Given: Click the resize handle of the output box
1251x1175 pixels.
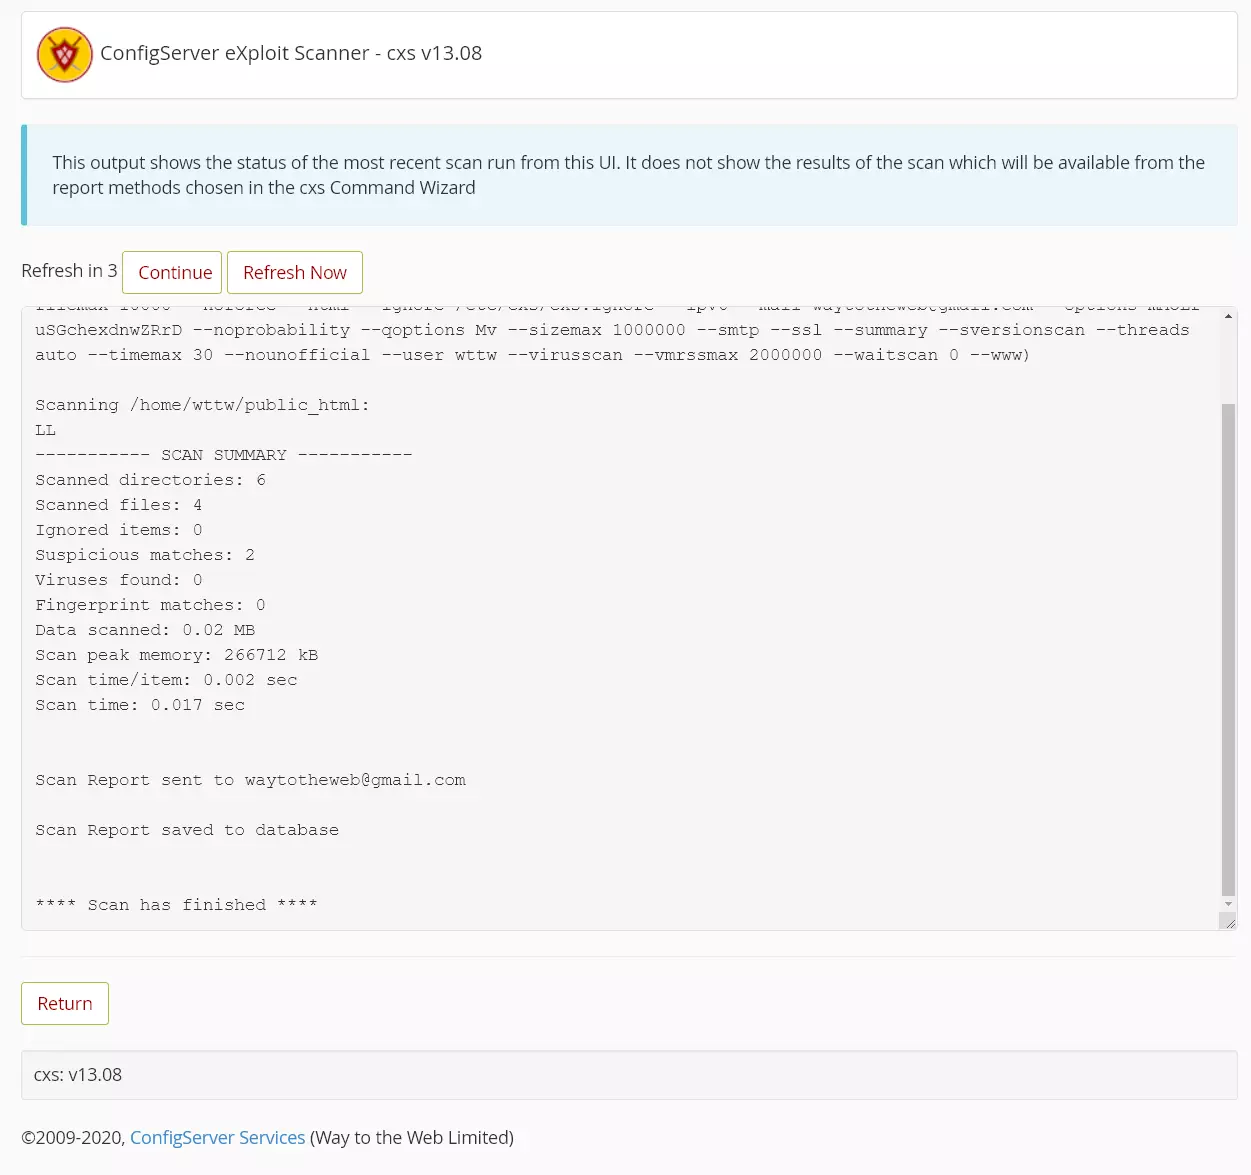Looking at the screenshot, I should click(x=1229, y=922).
